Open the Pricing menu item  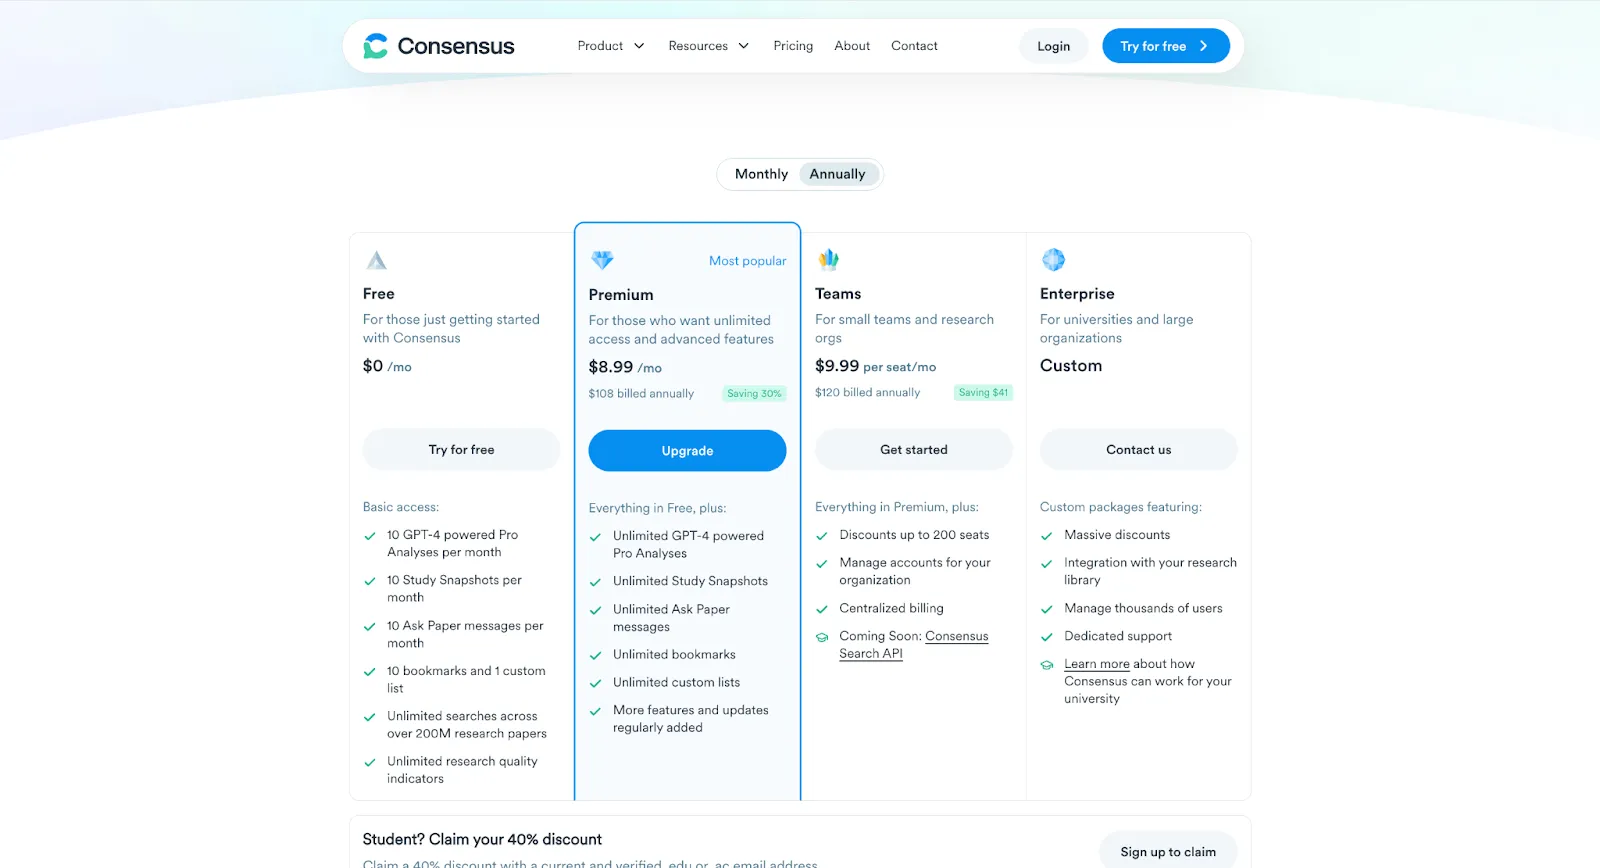pyautogui.click(x=792, y=45)
